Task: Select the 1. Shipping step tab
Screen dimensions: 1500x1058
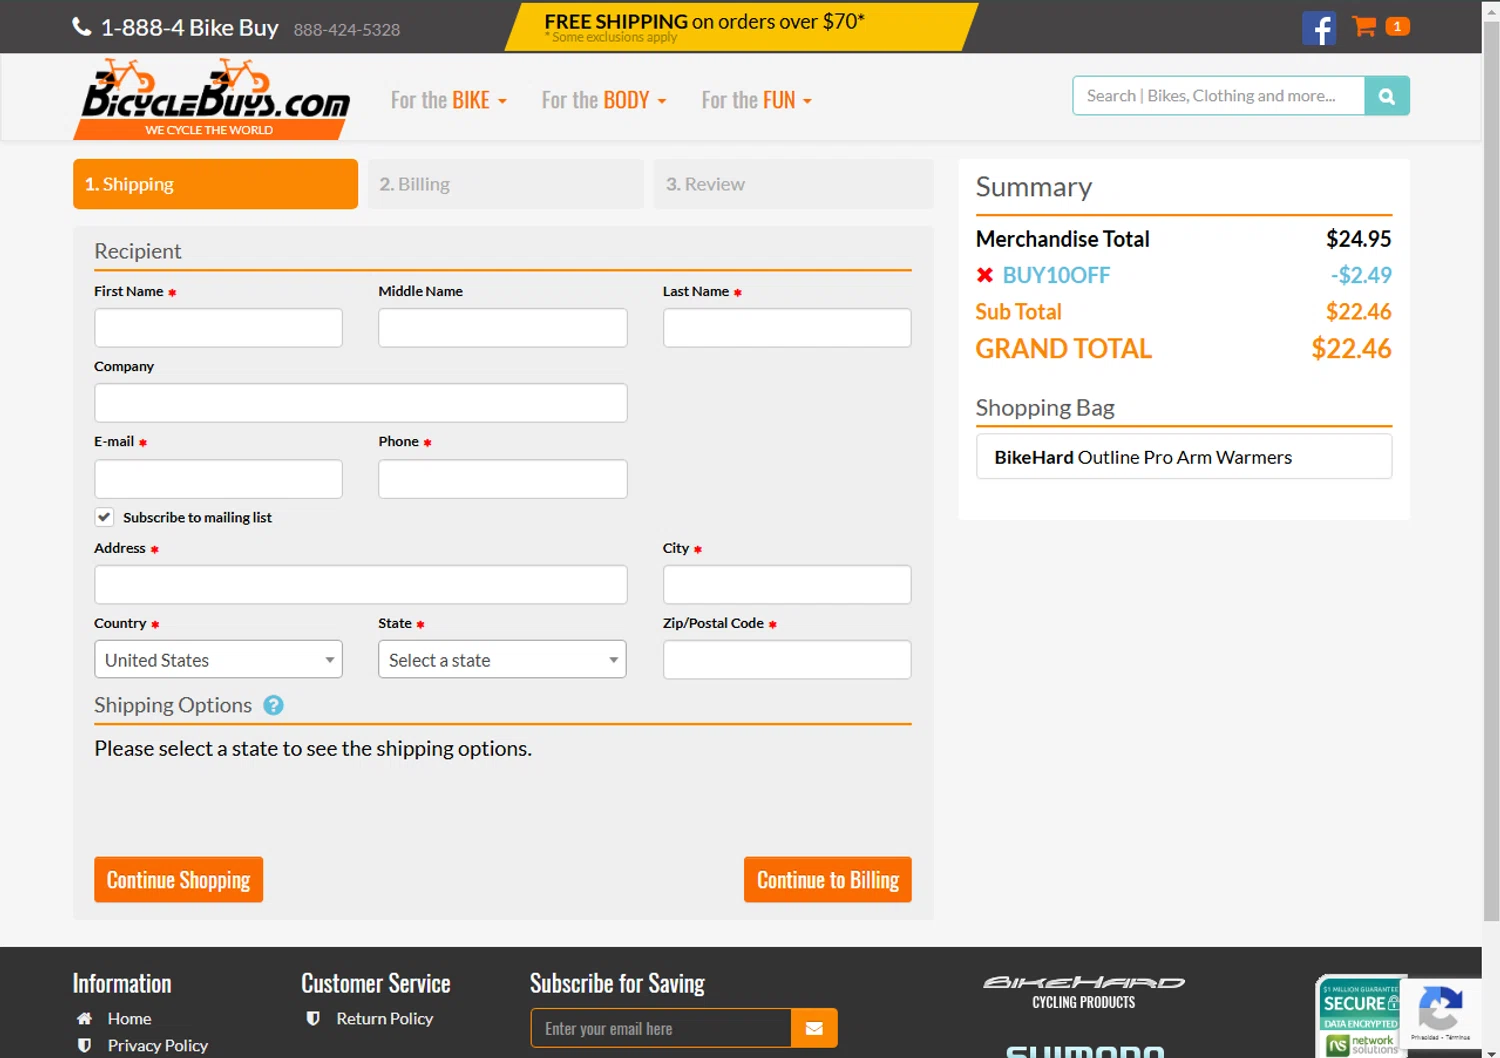Action: (215, 184)
